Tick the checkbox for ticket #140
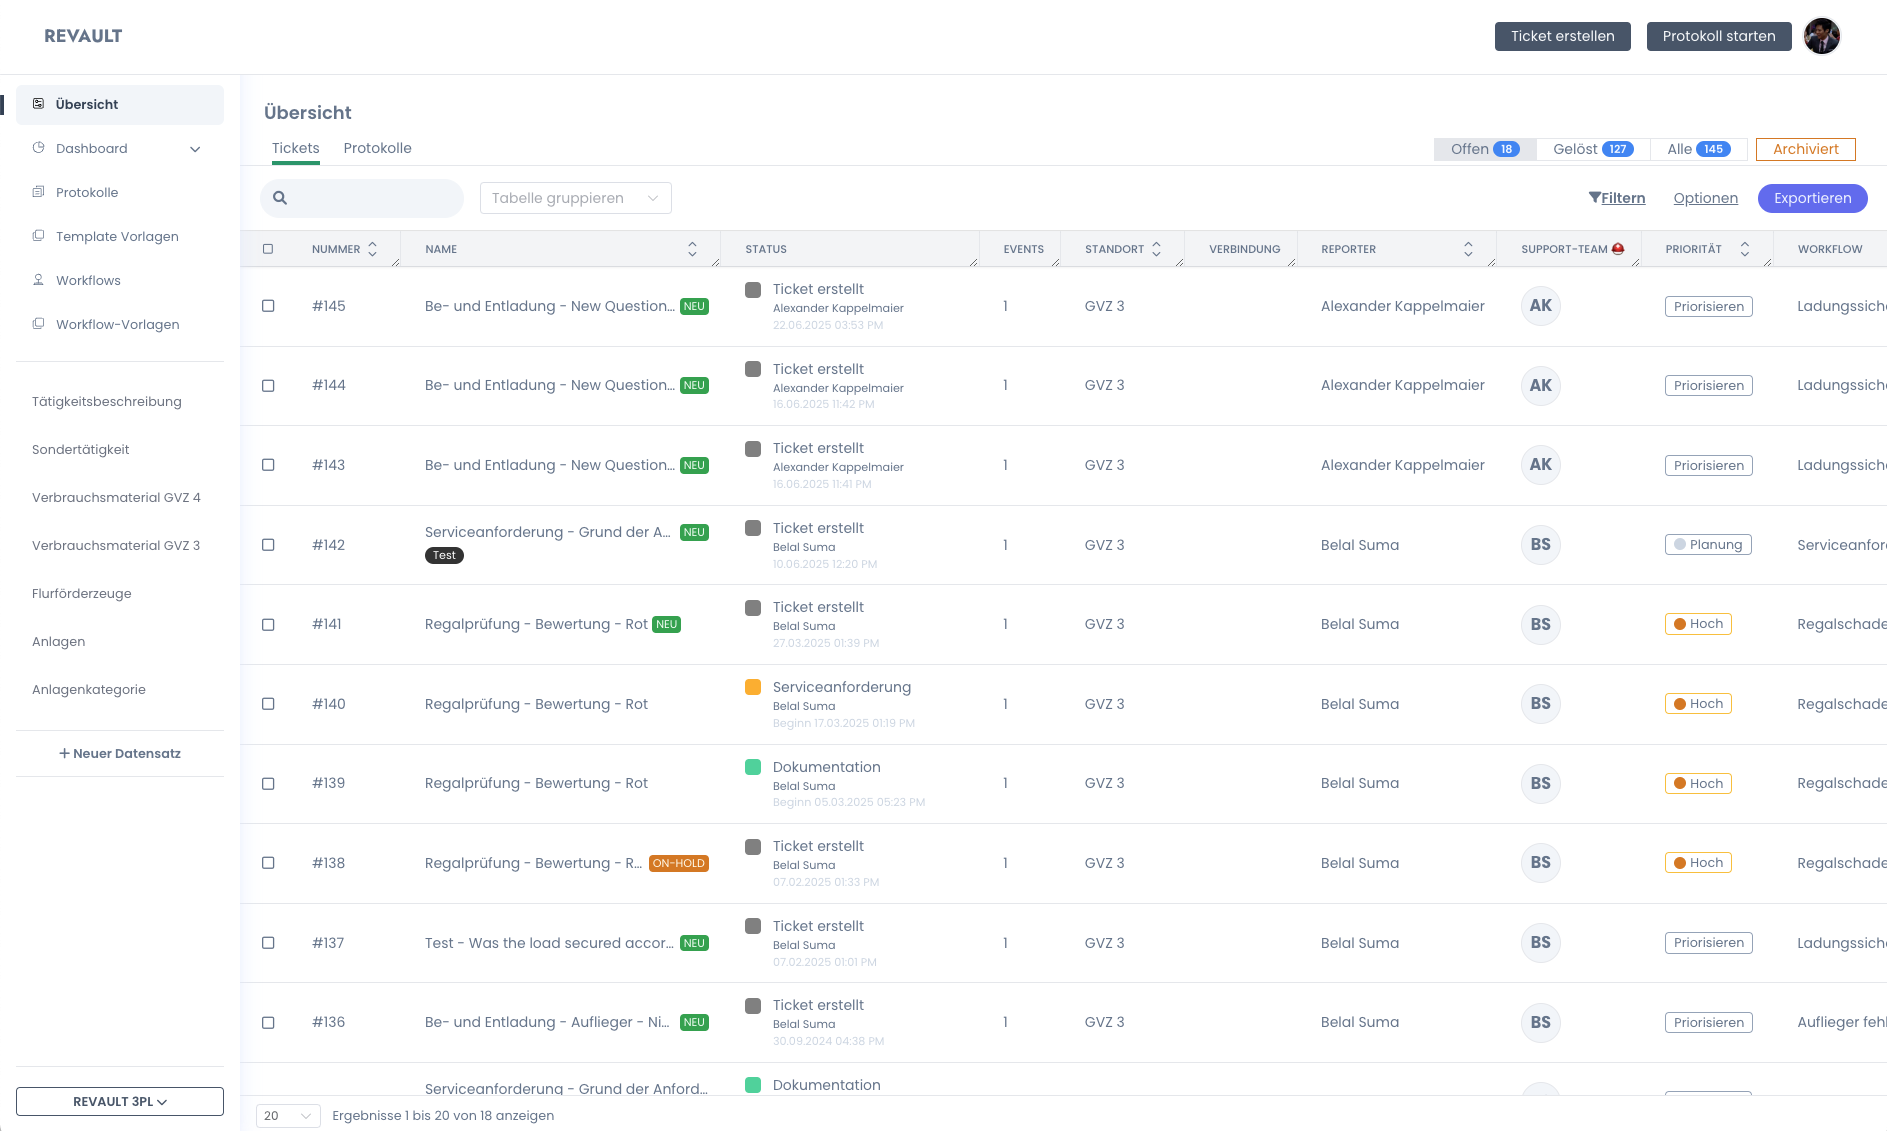Screen dimensions: 1887x1131 click(268, 704)
